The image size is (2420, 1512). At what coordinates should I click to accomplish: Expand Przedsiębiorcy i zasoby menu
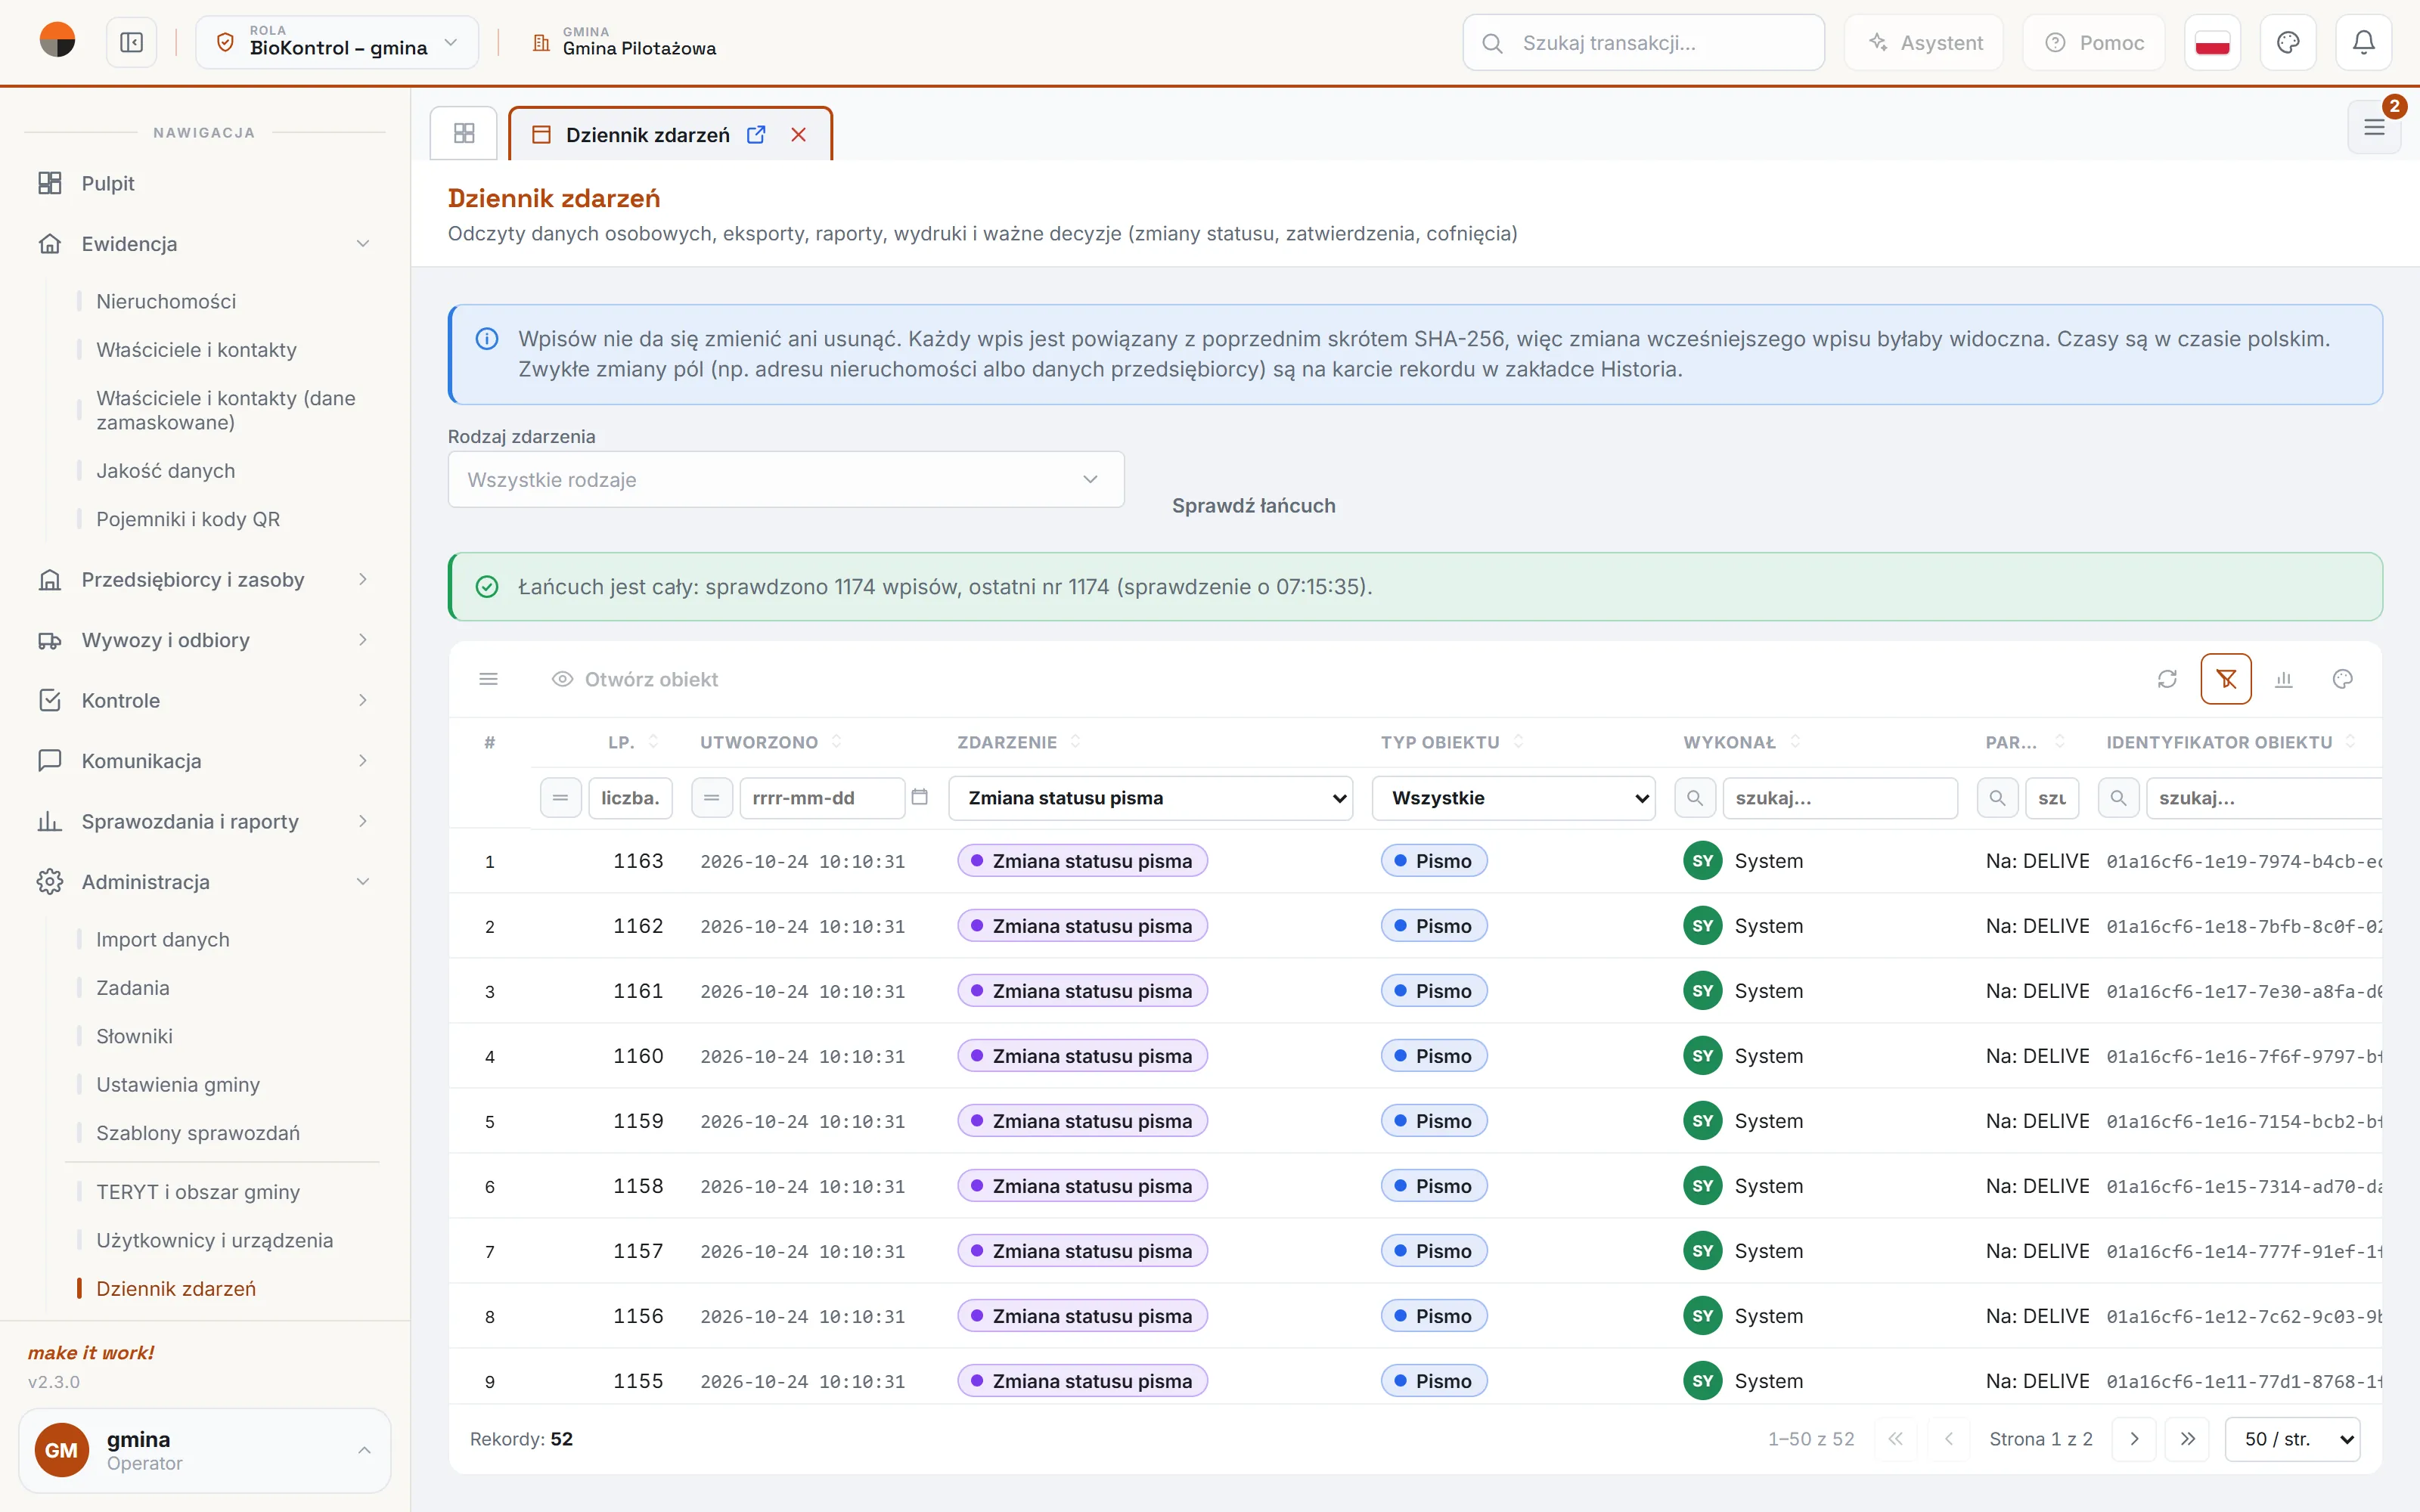[204, 579]
